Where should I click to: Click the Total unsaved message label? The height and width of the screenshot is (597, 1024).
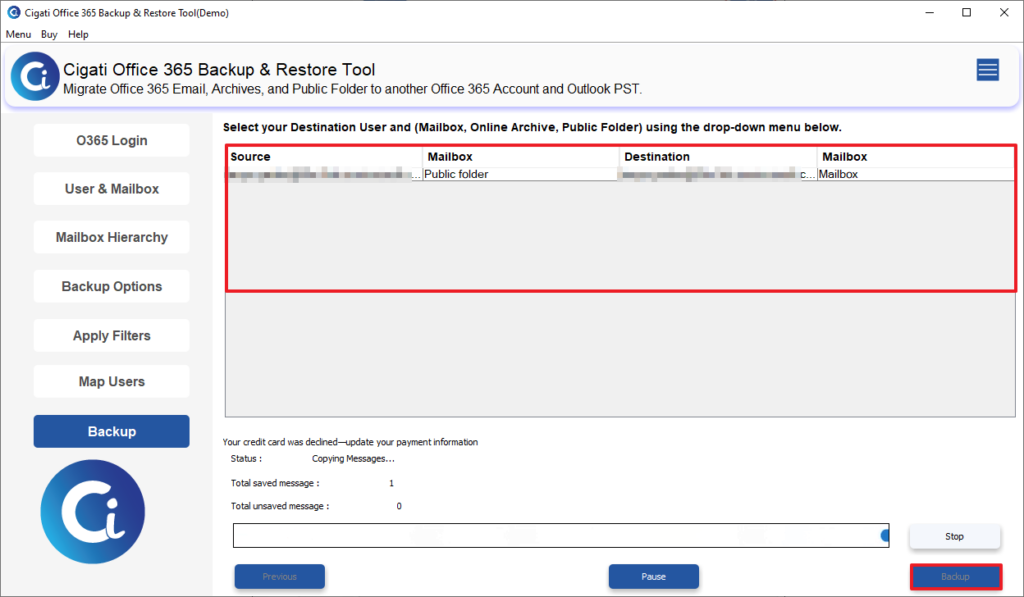tap(280, 506)
